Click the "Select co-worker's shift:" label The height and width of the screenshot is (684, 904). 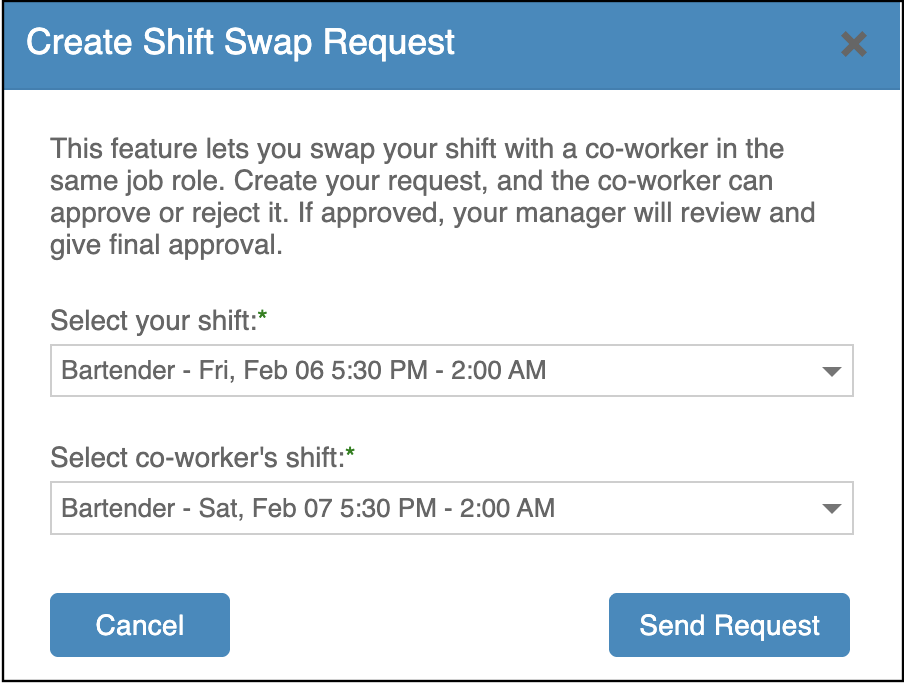pos(197,458)
